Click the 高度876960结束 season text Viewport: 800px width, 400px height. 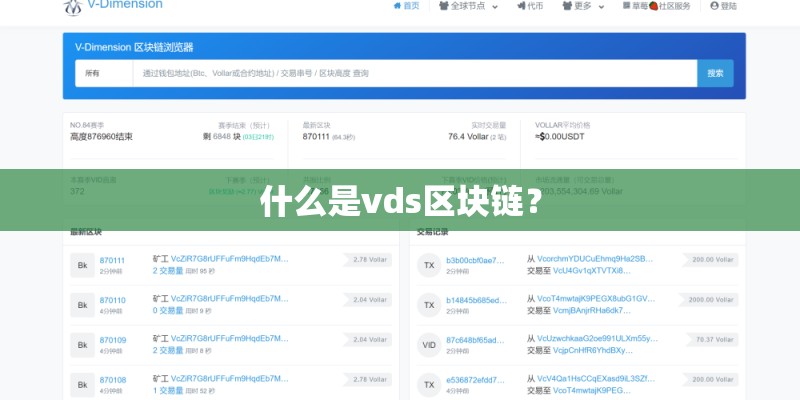(102, 137)
